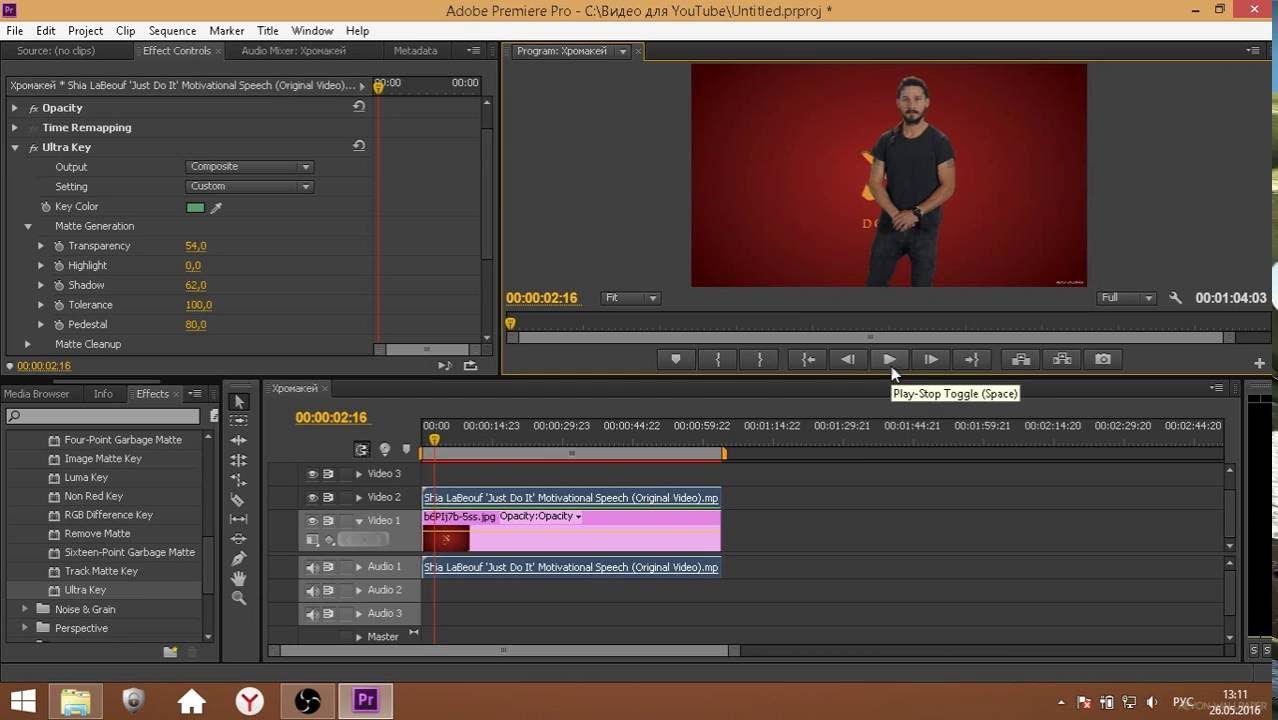Click the Extract button

[x=1062, y=359]
